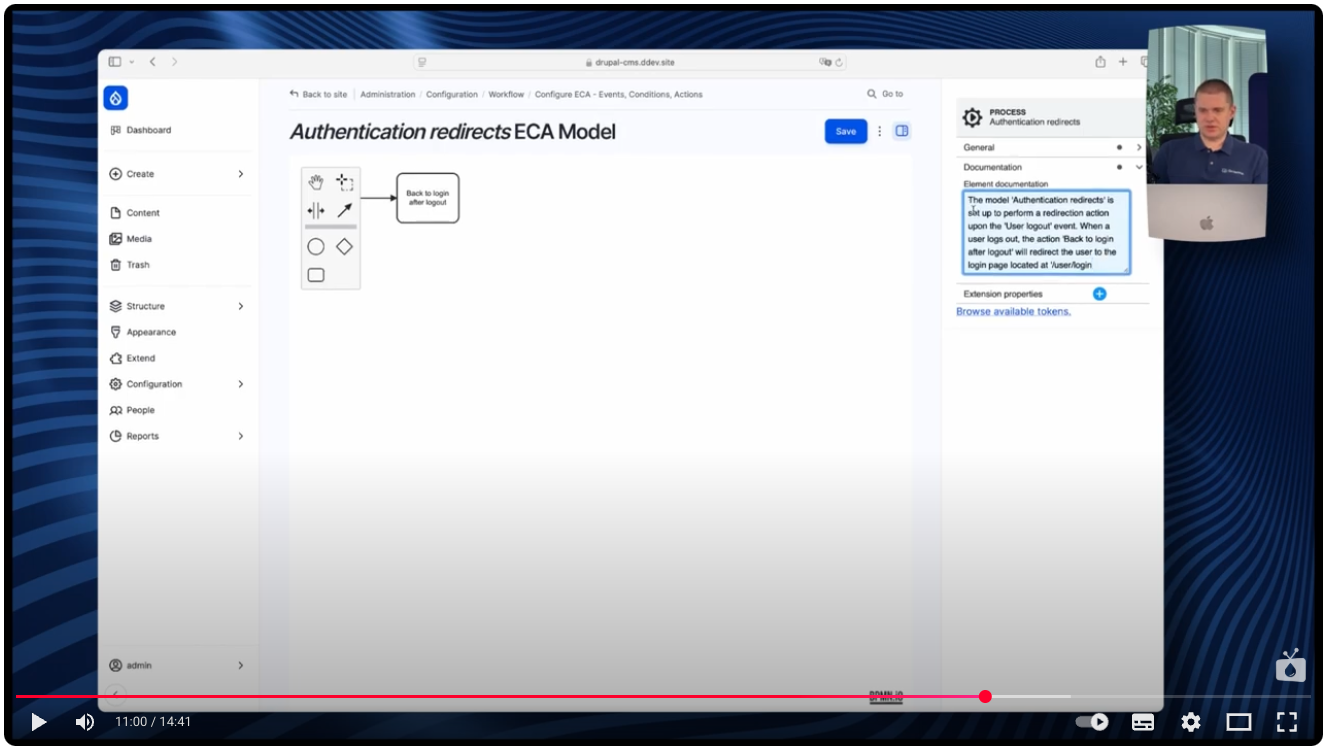The image size is (1327, 748).
Task: Mute the video player audio
Action: tap(84, 721)
